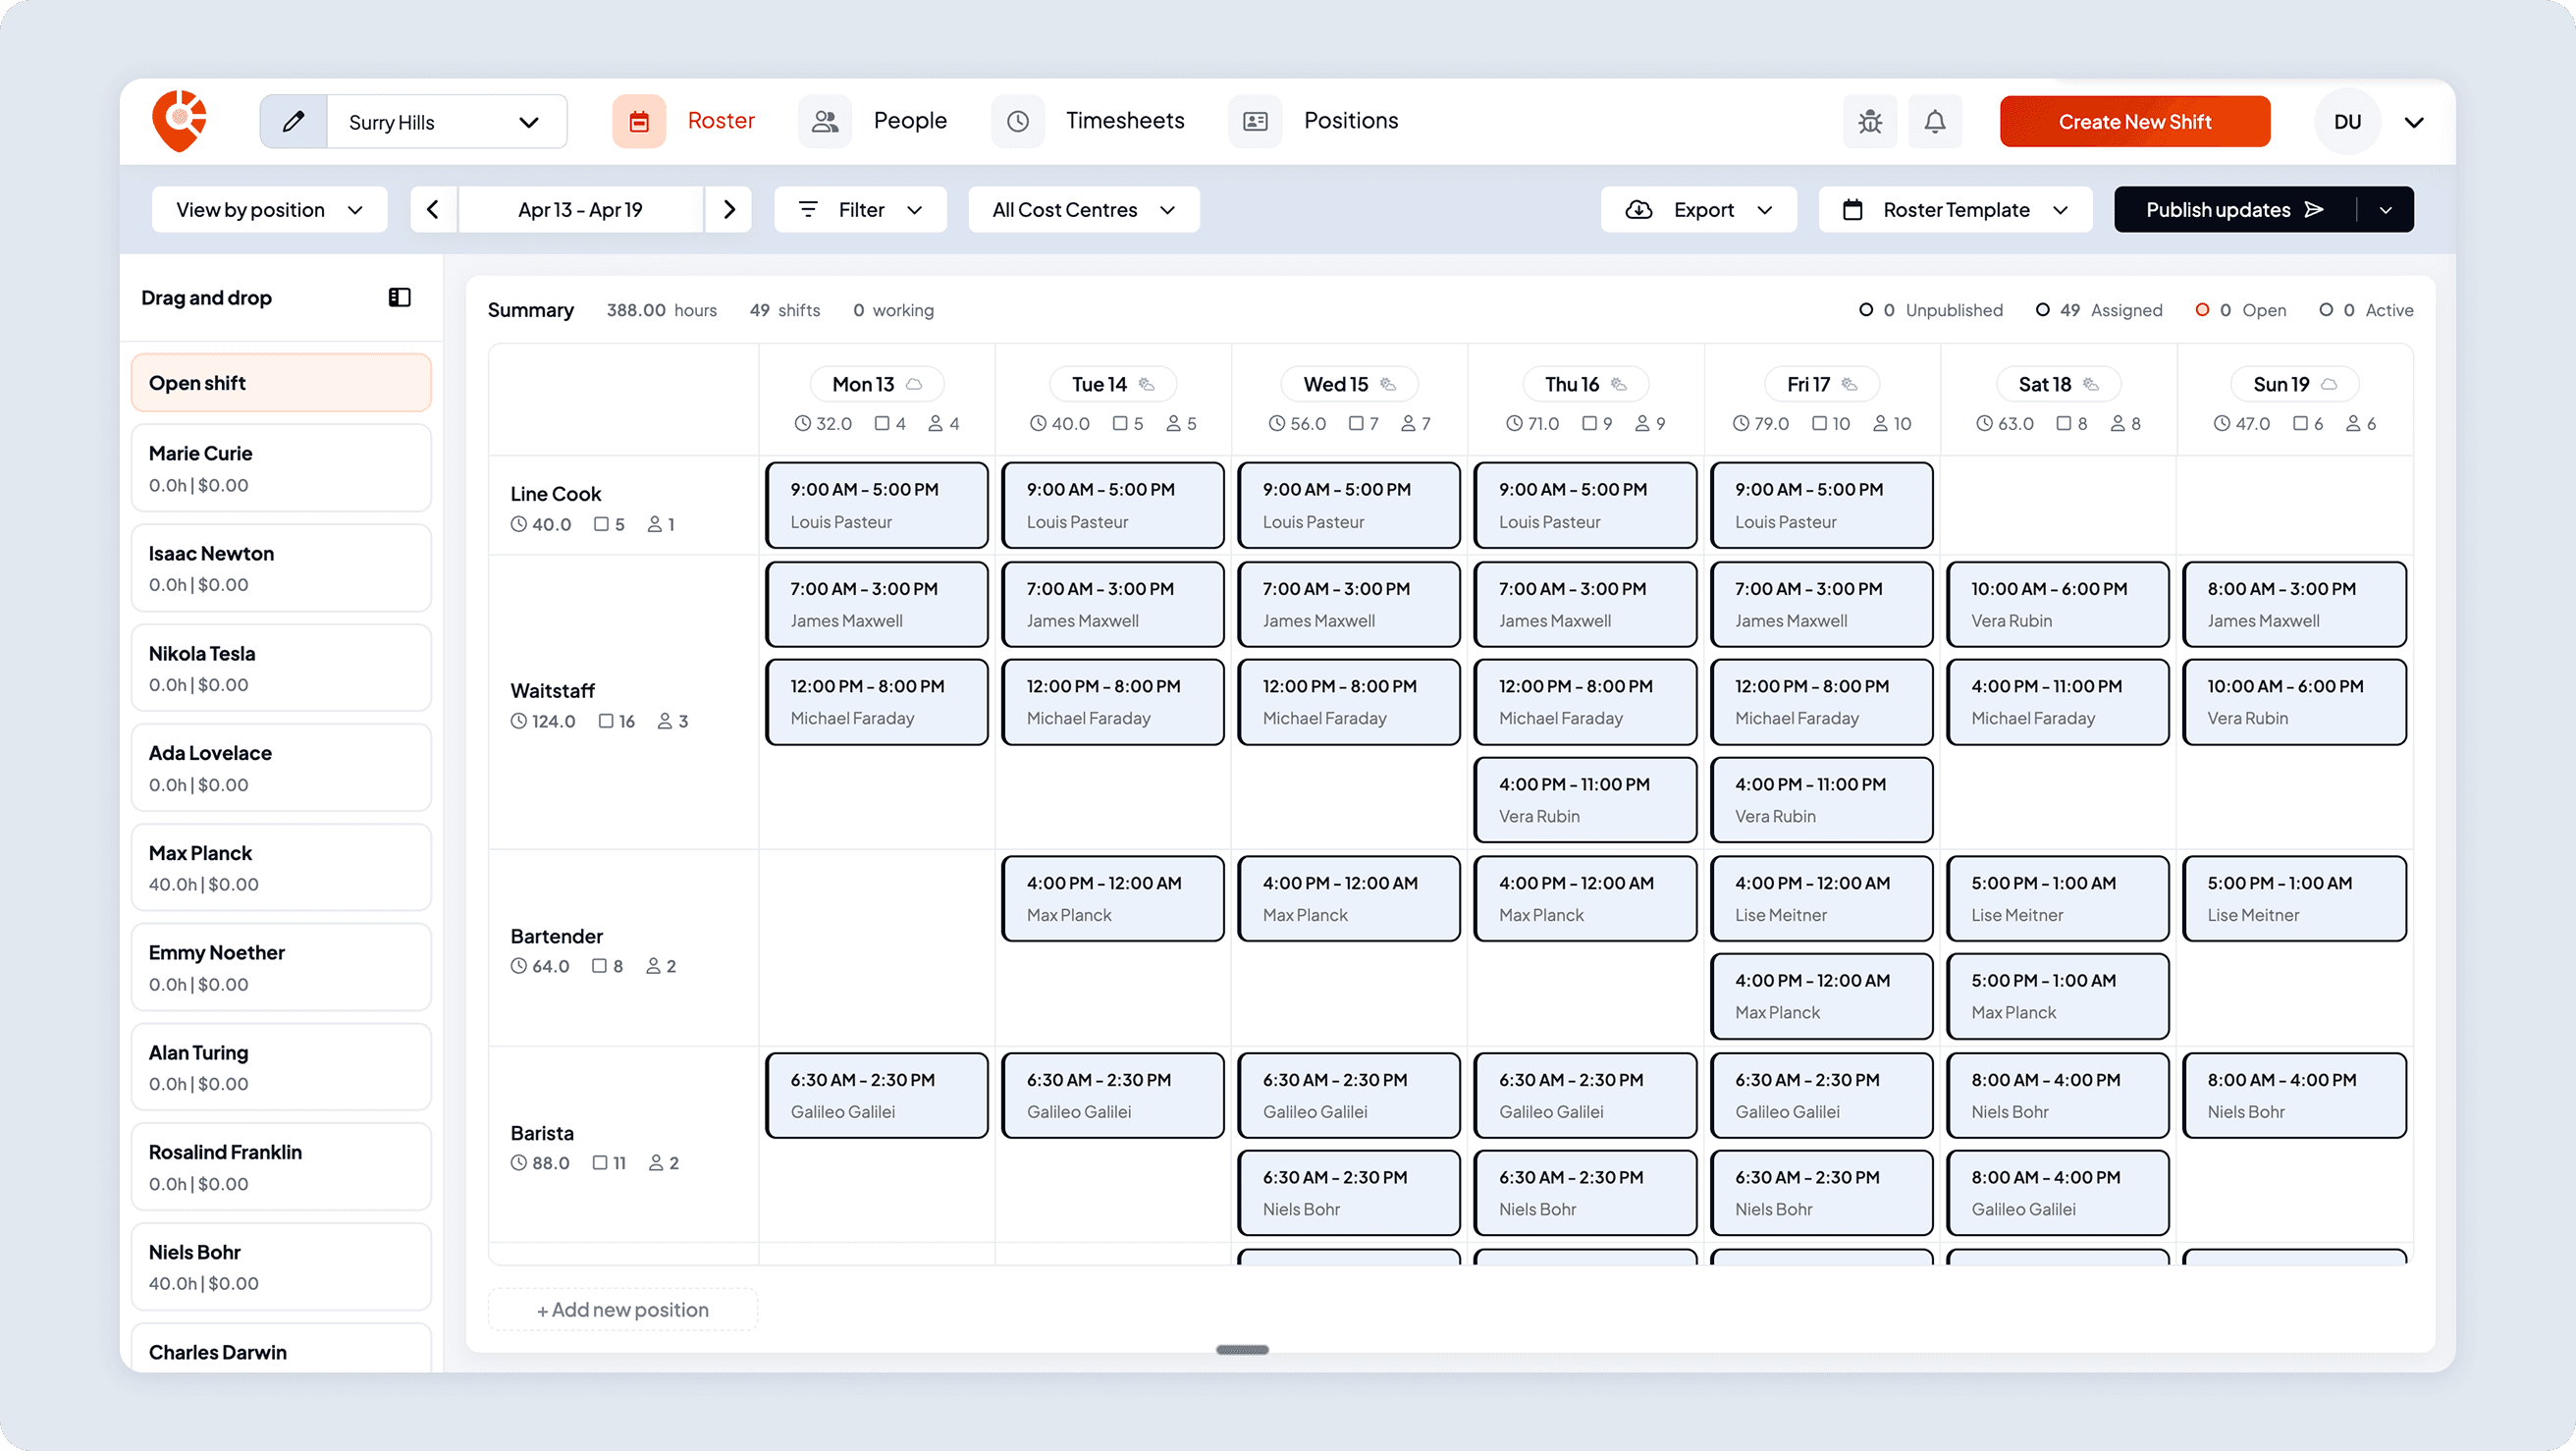The image size is (2576, 1451).
Task: Click weather icon beside Mon 13
Action: (914, 384)
